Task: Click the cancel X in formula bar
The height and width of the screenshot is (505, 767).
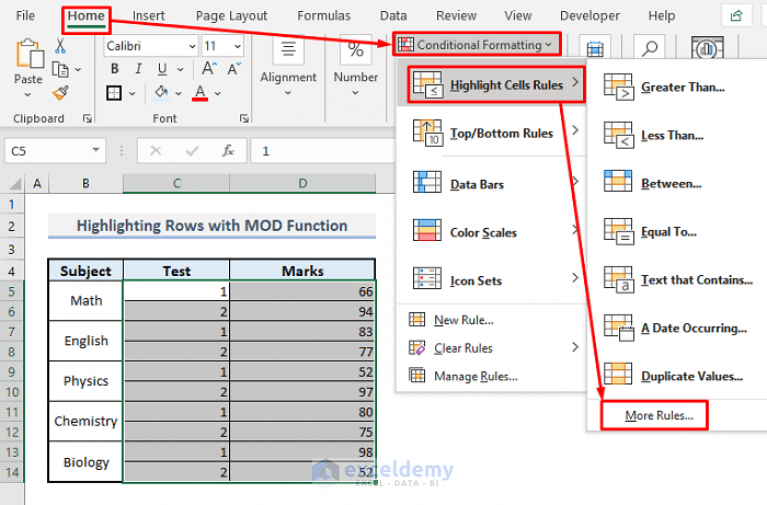Action: coord(156,151)
